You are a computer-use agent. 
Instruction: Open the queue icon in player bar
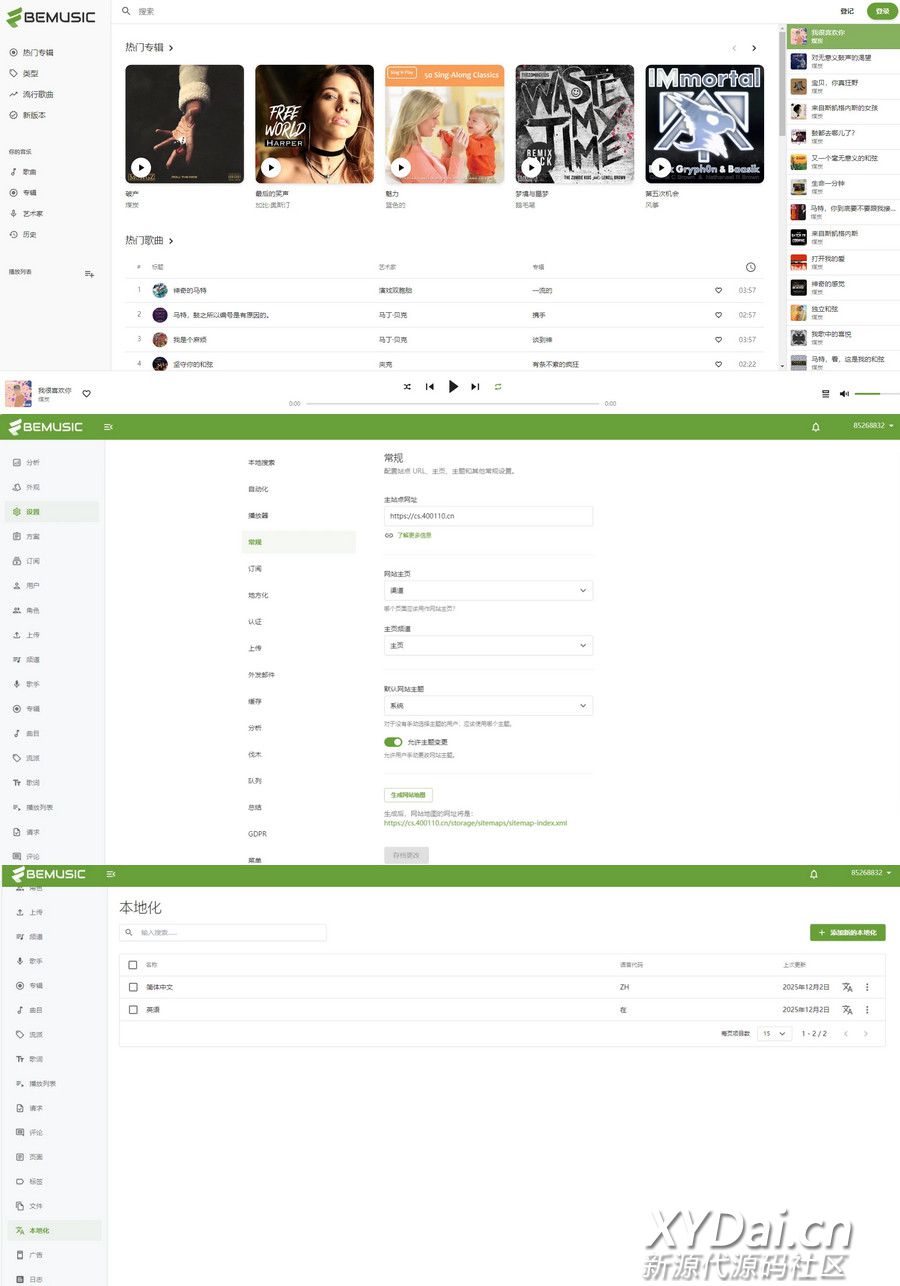click(825, 394)
